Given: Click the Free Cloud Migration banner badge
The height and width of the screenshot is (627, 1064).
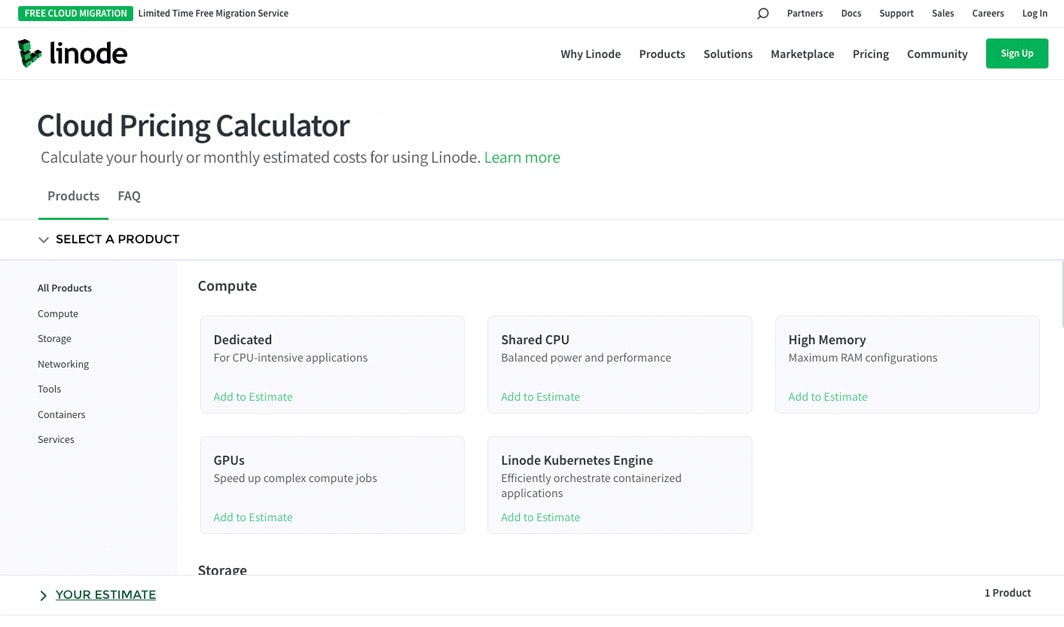Looking at the screenshot, I should pyautogui.click(x=75, y=14).
